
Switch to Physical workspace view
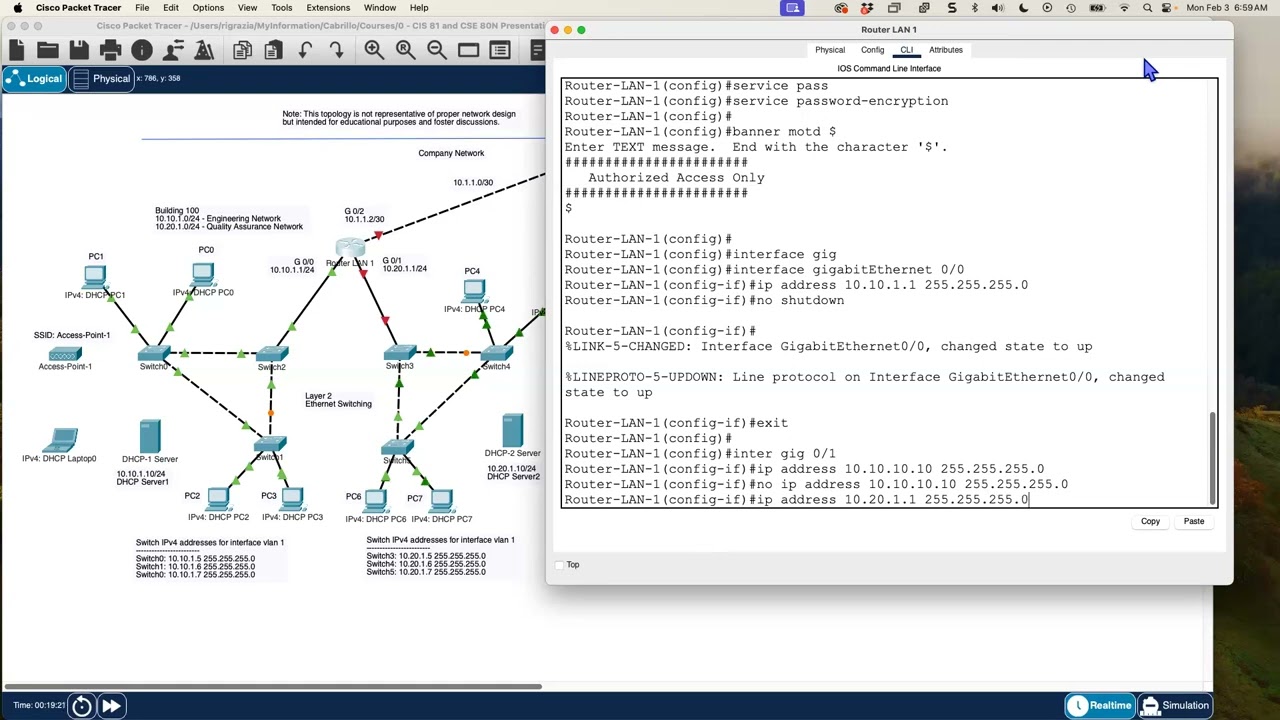click(x=101, y=79)
